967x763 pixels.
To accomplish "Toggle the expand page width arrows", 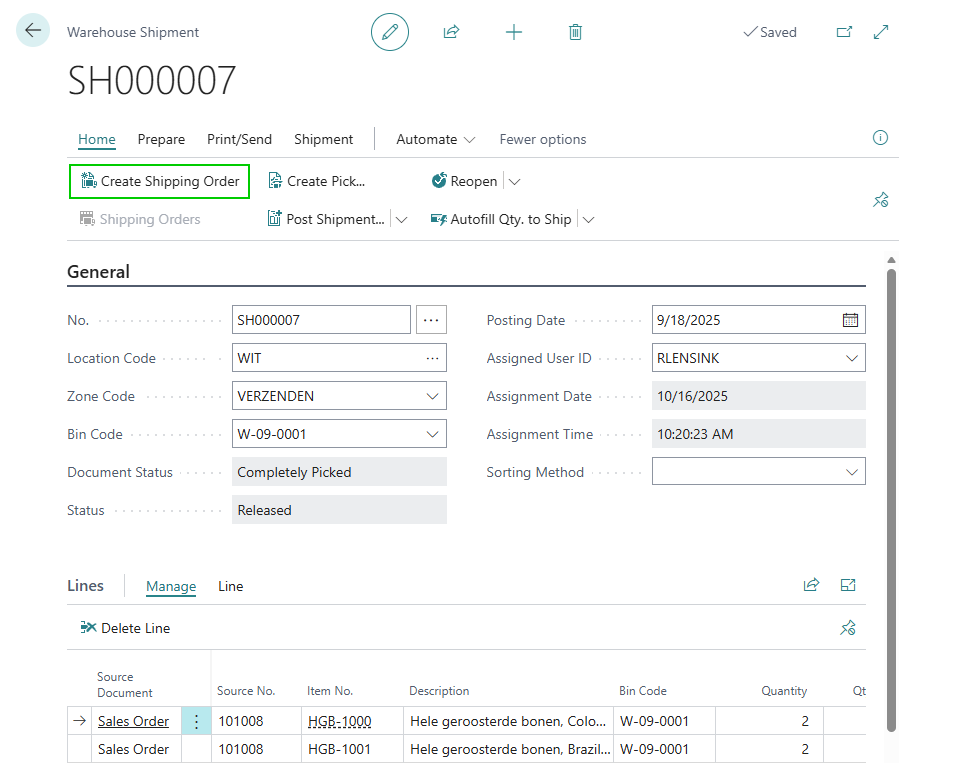I will 881,32.
